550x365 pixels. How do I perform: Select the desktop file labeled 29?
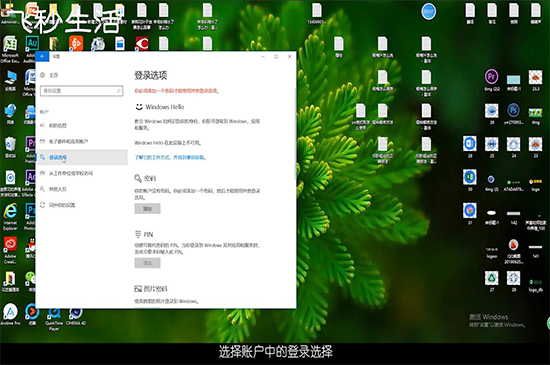470,147
